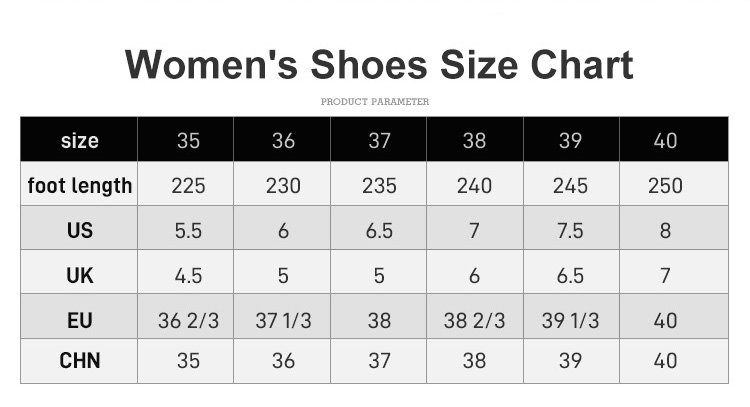Select the EU size 37 1/3 cell
Viewport: 750px width, 407px height.
pos(283,320)
